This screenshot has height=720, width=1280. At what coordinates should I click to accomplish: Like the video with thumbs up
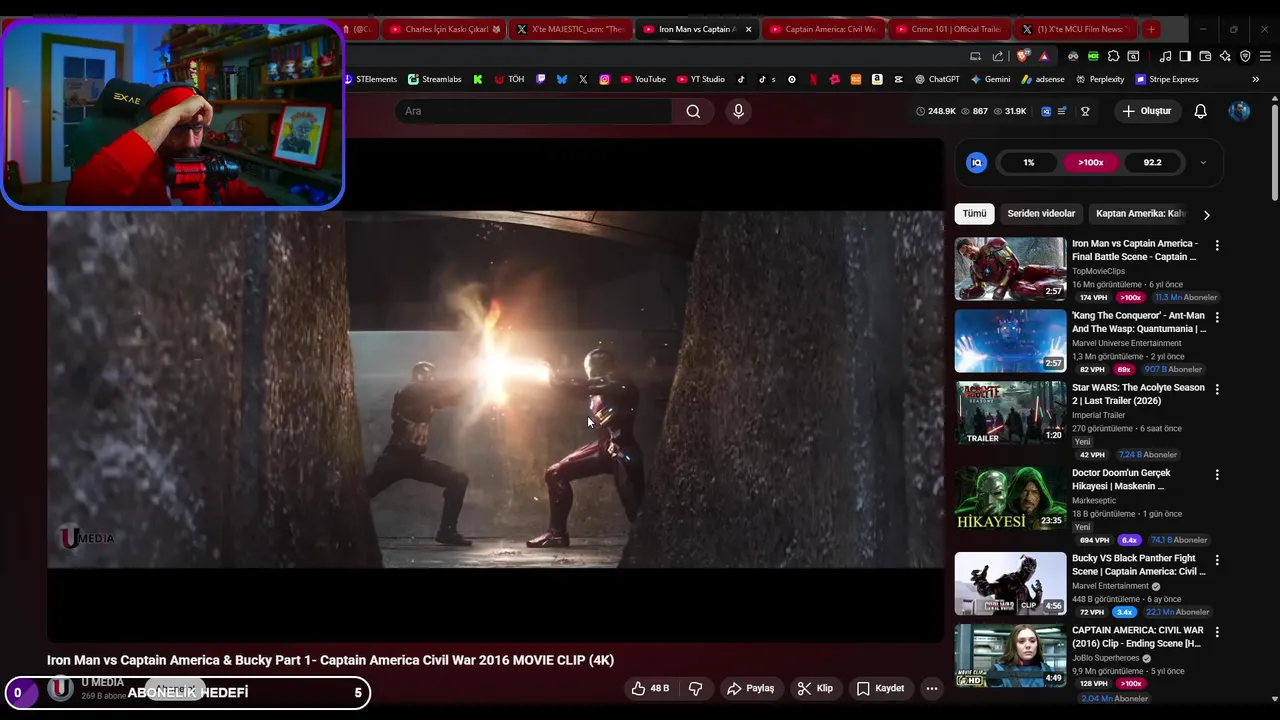(x=650, y=688)
